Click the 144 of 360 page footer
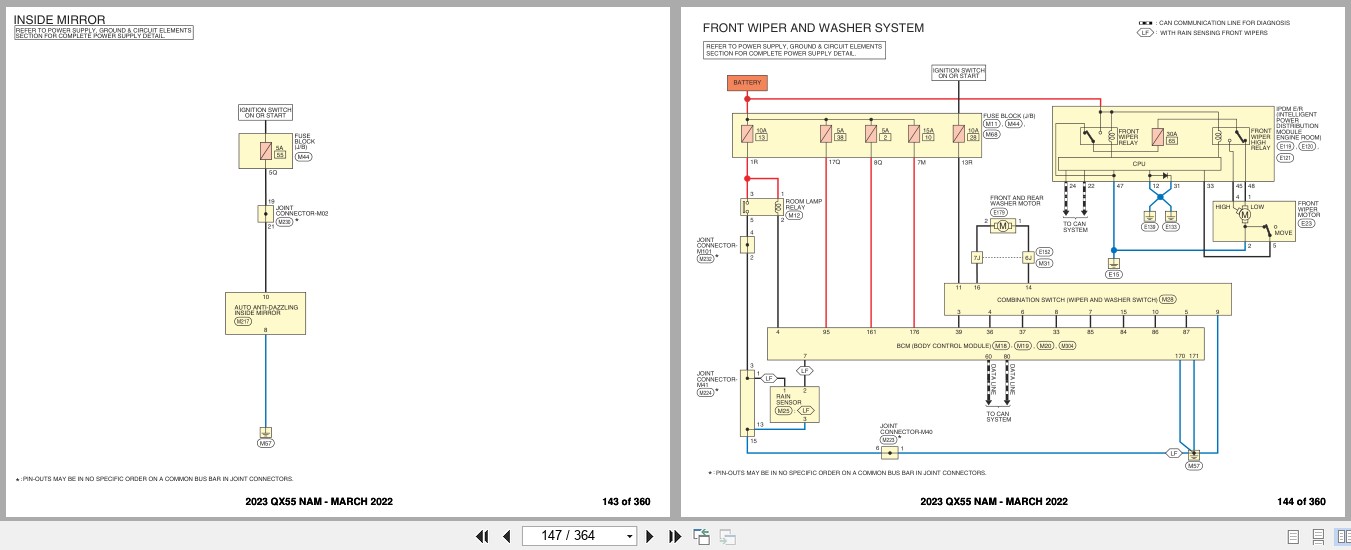This screenshot has width=1351, height=550. (x=1302, y=502)
